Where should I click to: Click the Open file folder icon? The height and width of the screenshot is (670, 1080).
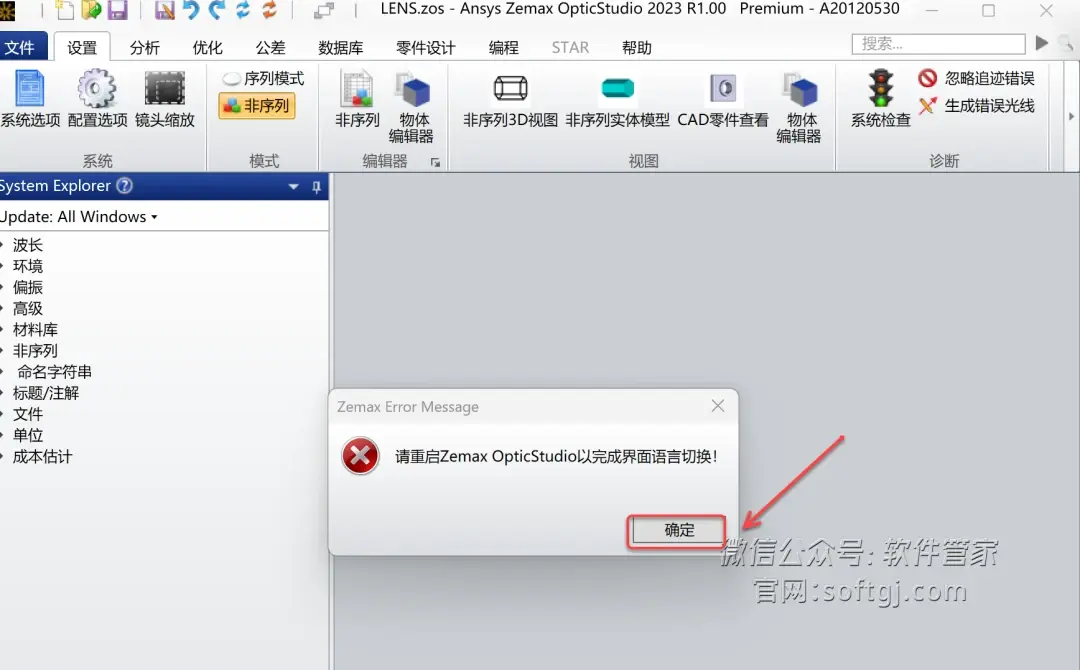coord(91,10)
